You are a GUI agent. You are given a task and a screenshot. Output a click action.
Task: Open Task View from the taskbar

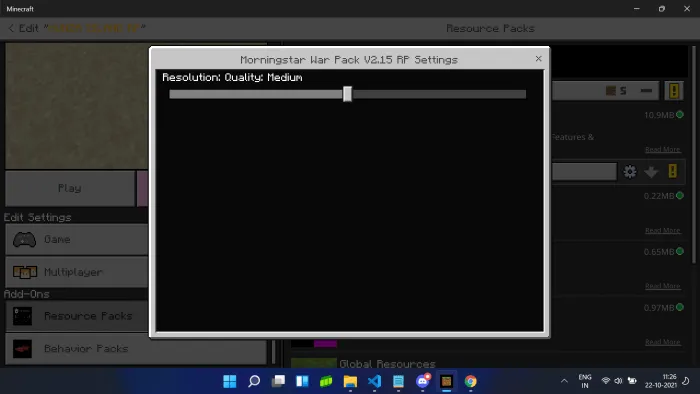(278, 381)
